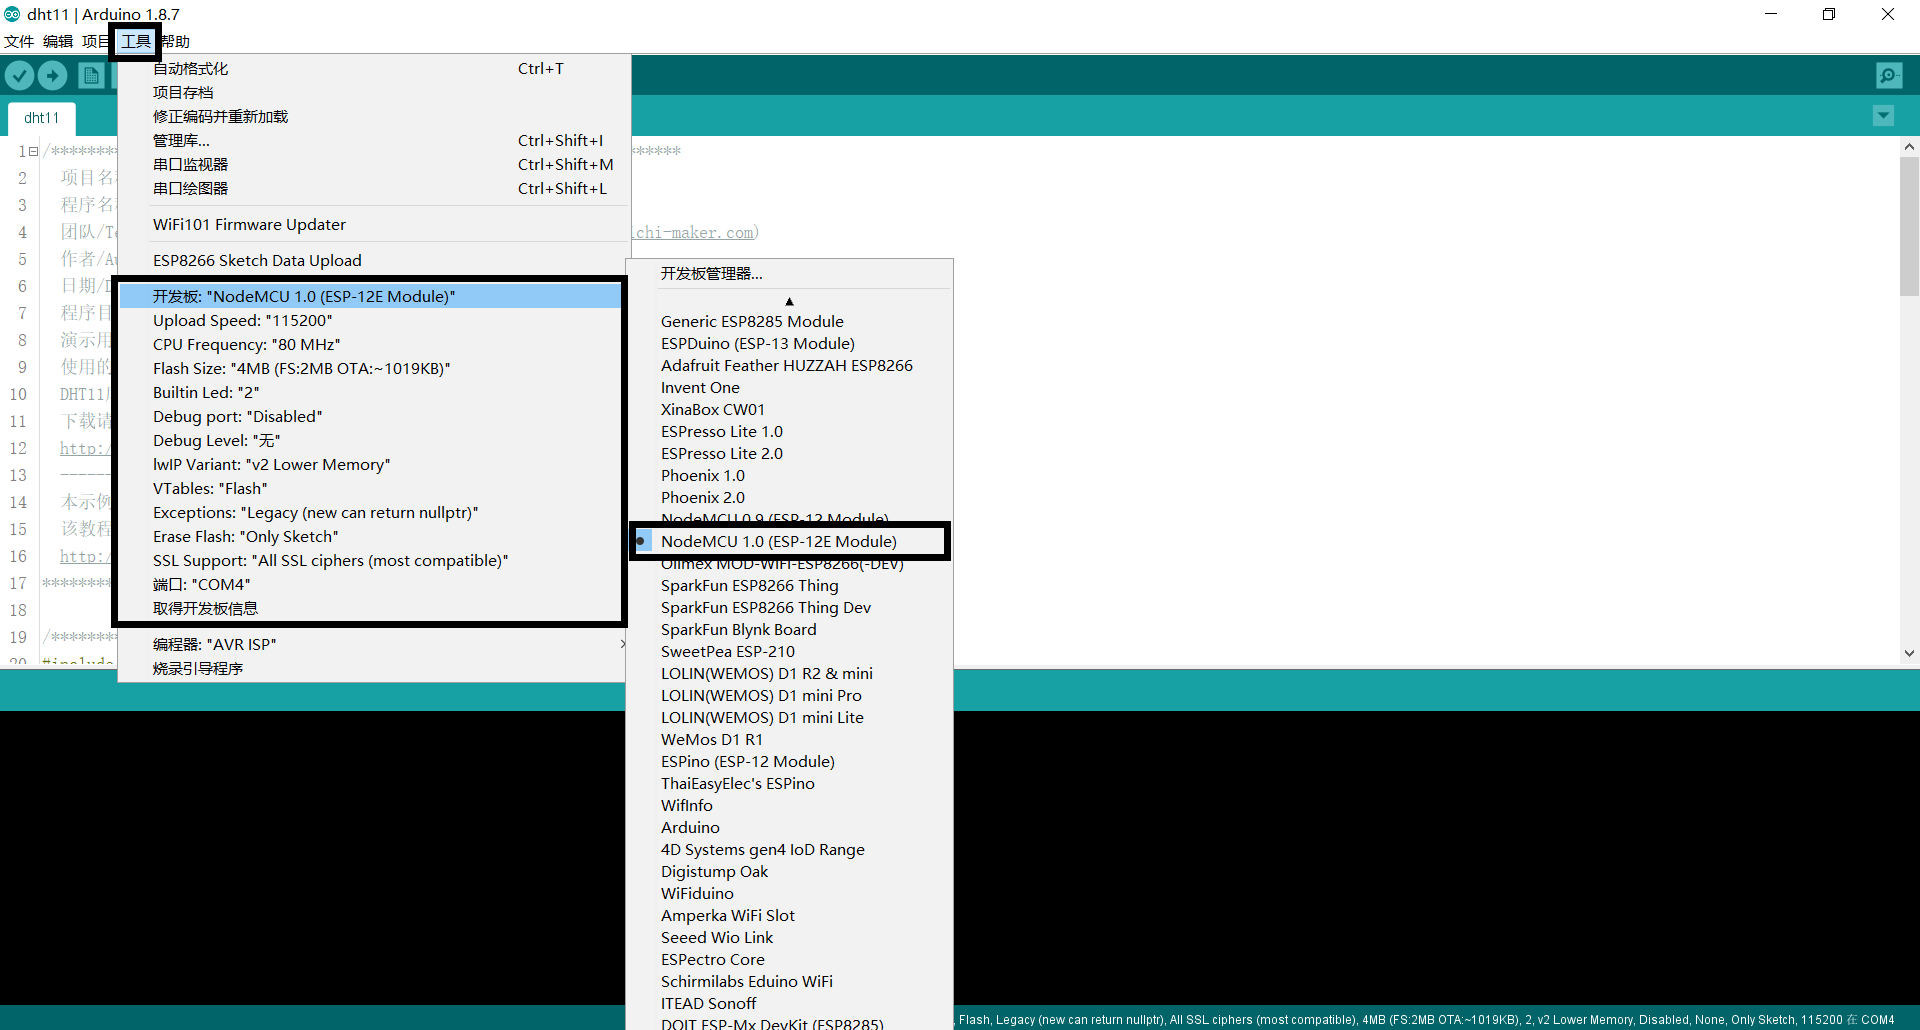Choose 自动格式化 from the menu
The height and width of the screenshot is (1030, 1920).
[x=372, y=69]
